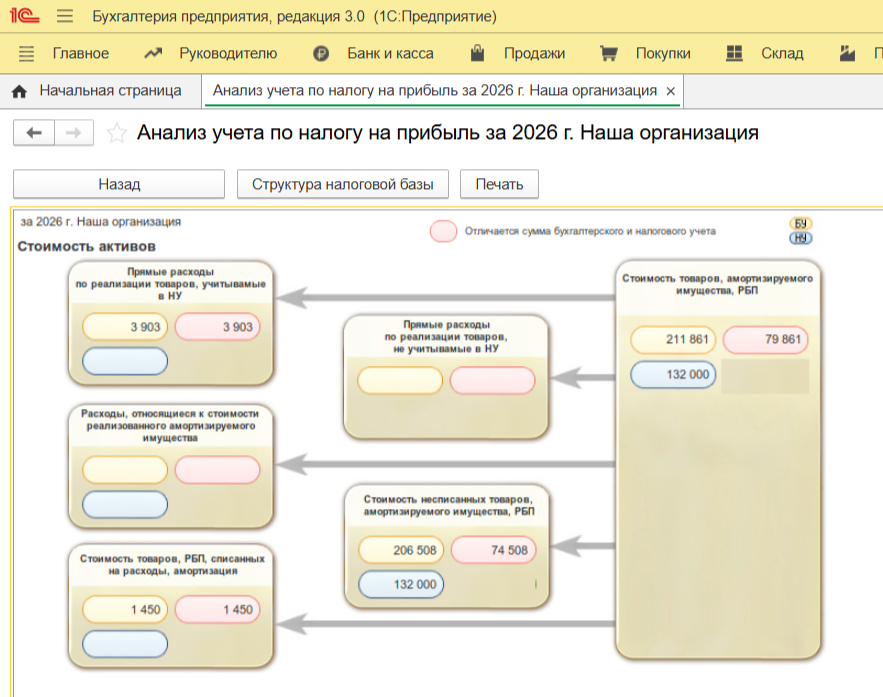883x697 pixels.
Task: Click the pink 74 508 value
Action: (x=494, y=550)
